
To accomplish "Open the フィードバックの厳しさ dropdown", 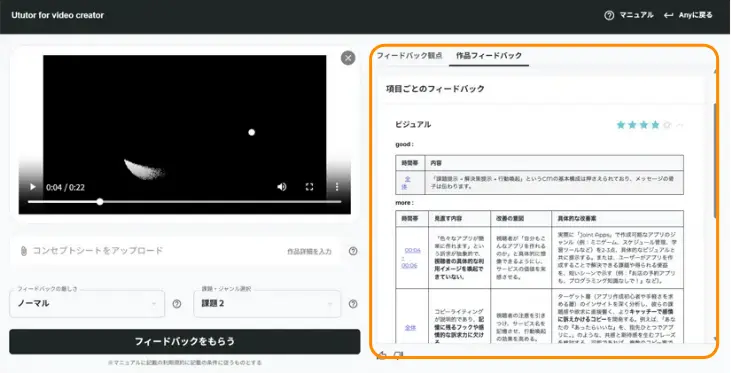I will pyautogui.click(x=87, y=304).
